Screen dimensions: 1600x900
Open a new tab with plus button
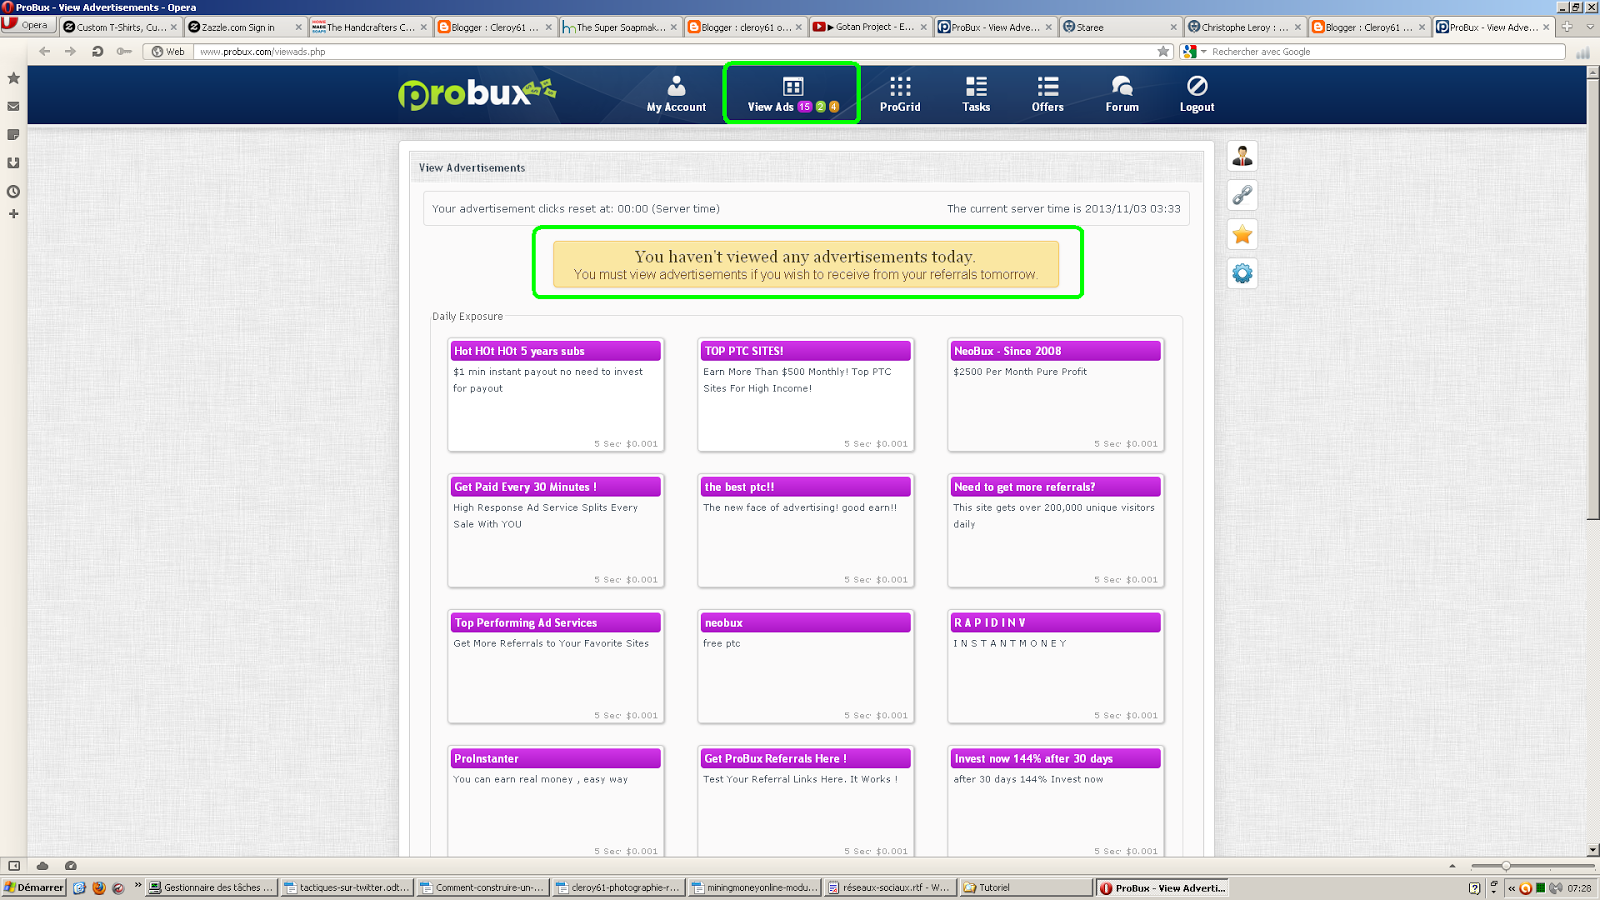pyautogui.click(x=1567, y=27)
